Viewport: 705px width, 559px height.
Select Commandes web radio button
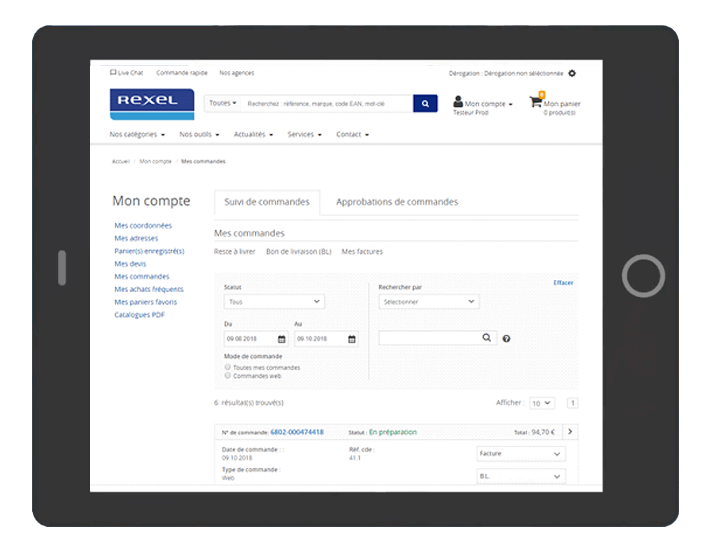[228, 376]
